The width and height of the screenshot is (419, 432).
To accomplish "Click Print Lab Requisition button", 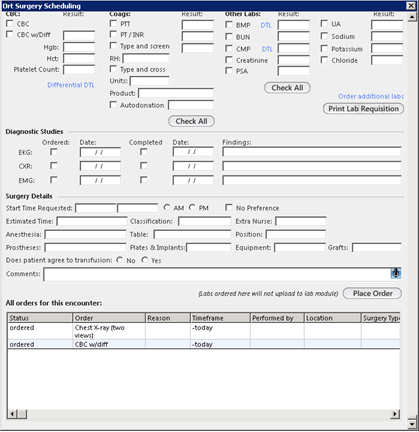I will click(x=363, y=109).
